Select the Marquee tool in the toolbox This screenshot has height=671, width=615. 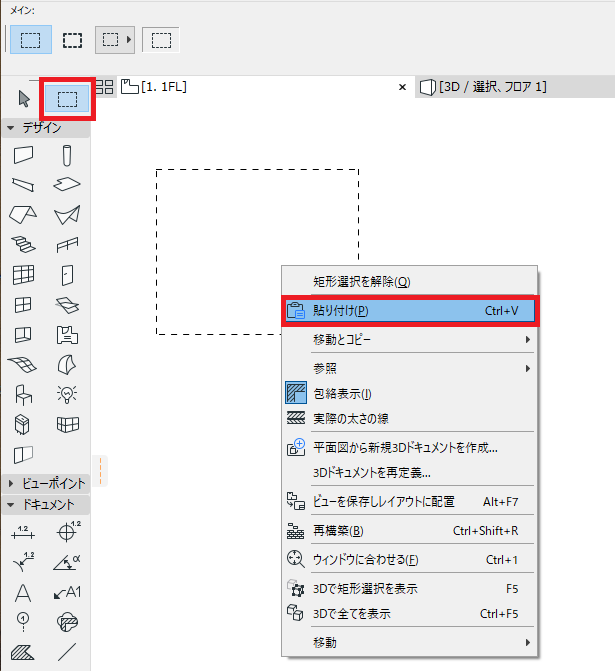point(67,99)
